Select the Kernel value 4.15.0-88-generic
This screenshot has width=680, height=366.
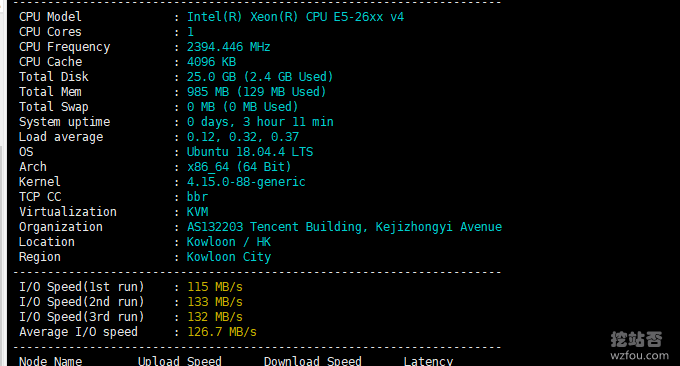point(246,182)
